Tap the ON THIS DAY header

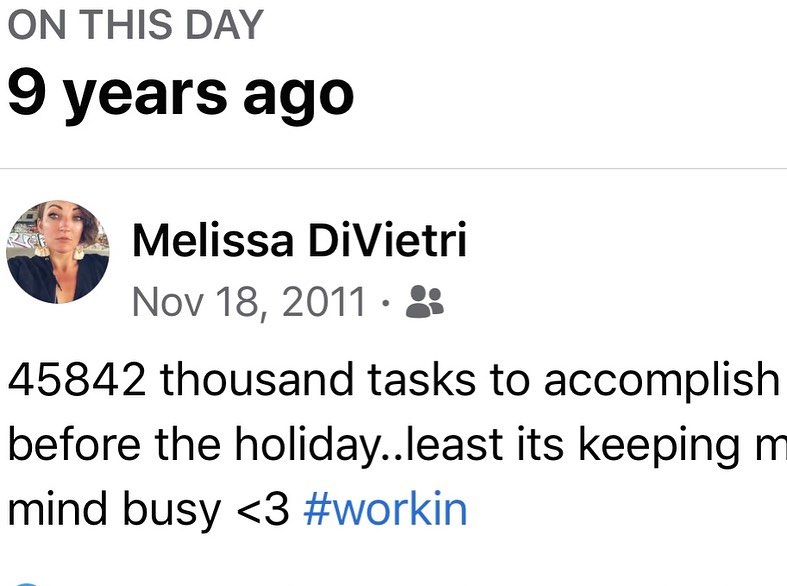[x=135, y=25]
